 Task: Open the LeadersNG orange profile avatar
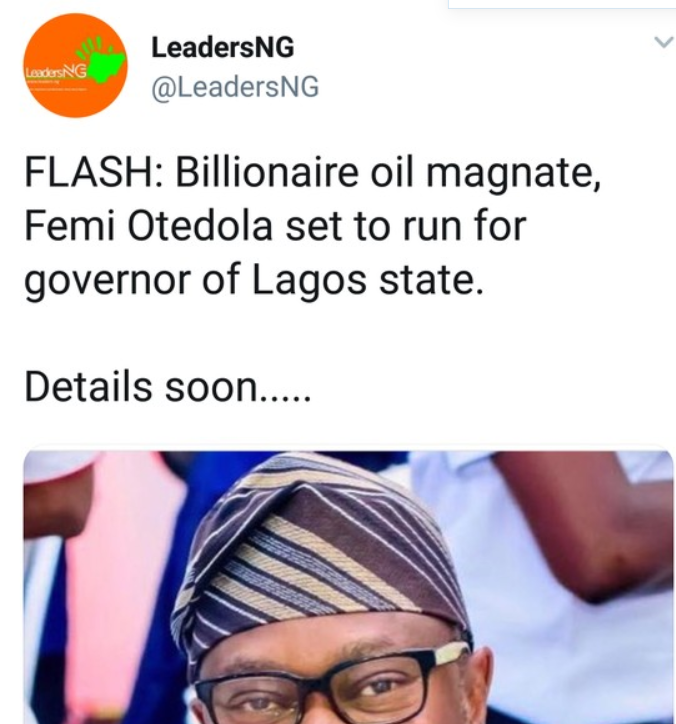(75, 65)
